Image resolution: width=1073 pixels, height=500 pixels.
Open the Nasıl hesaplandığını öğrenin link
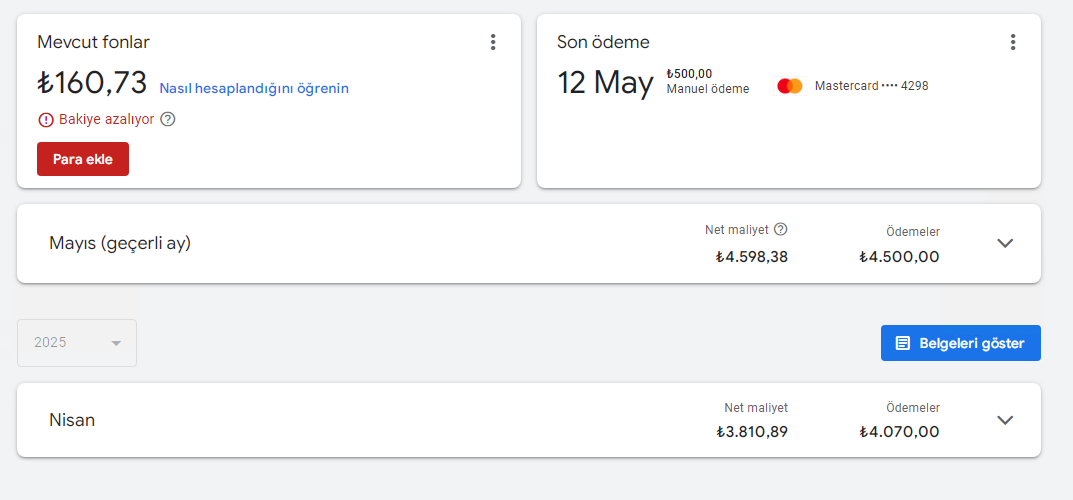(254, 88)
